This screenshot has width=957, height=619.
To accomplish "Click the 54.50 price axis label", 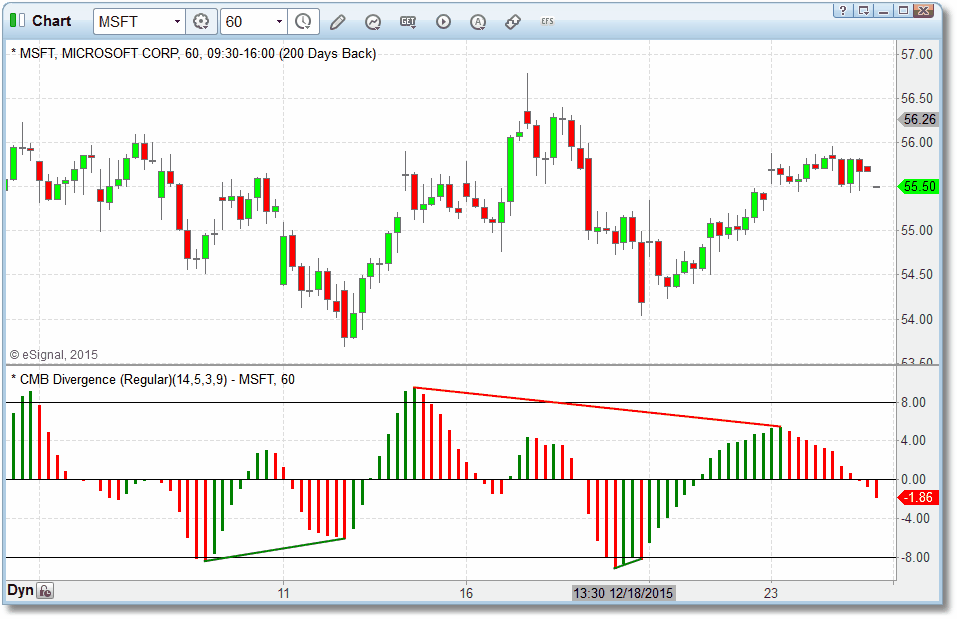I will (917, 275).
